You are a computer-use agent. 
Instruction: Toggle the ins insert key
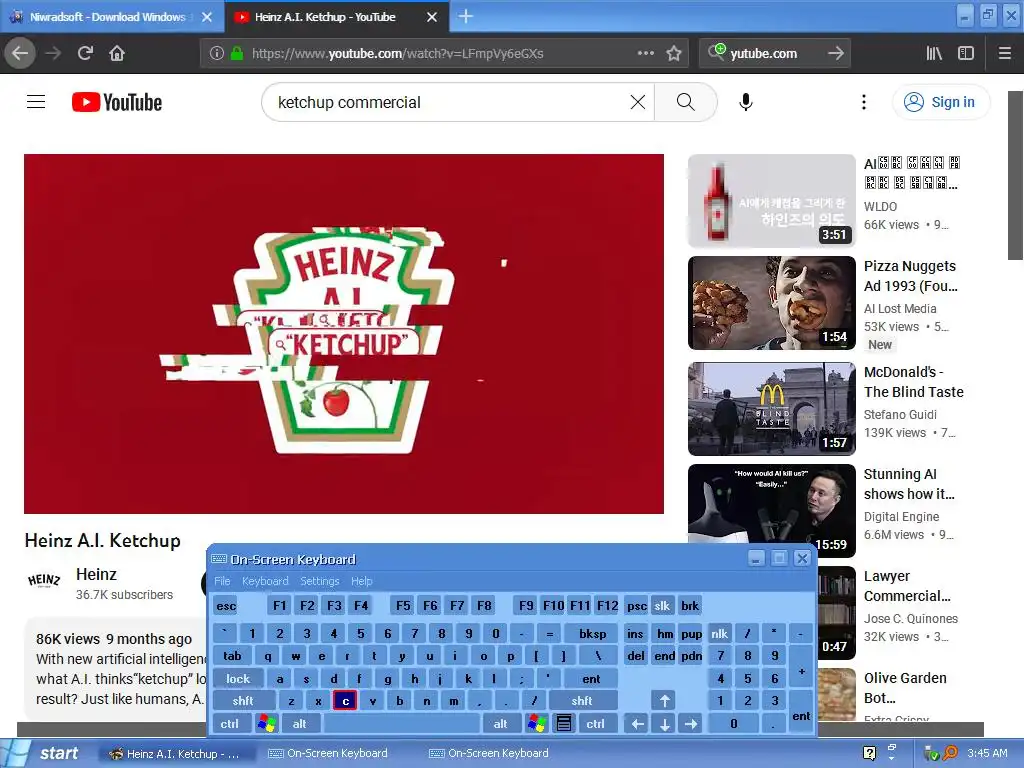coord(635,633)
